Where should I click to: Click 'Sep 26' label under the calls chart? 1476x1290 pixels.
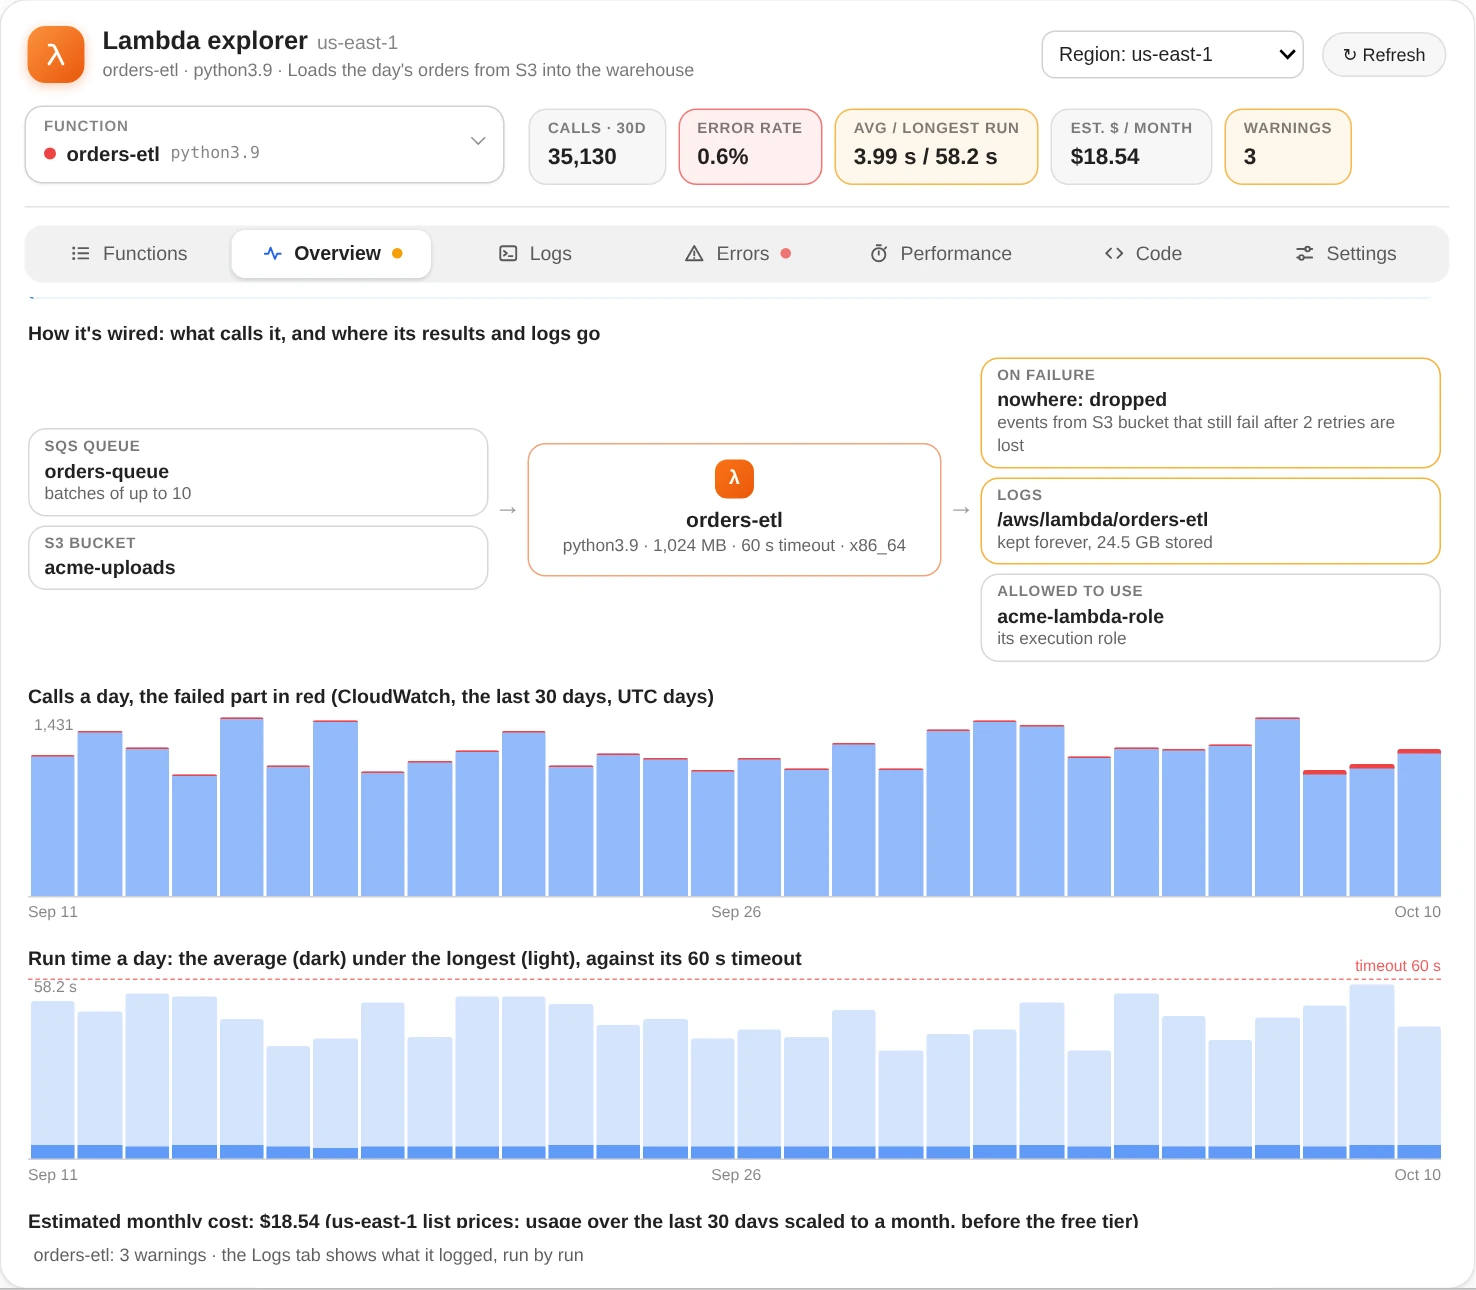pyautogui.click(x=736, y=912)
